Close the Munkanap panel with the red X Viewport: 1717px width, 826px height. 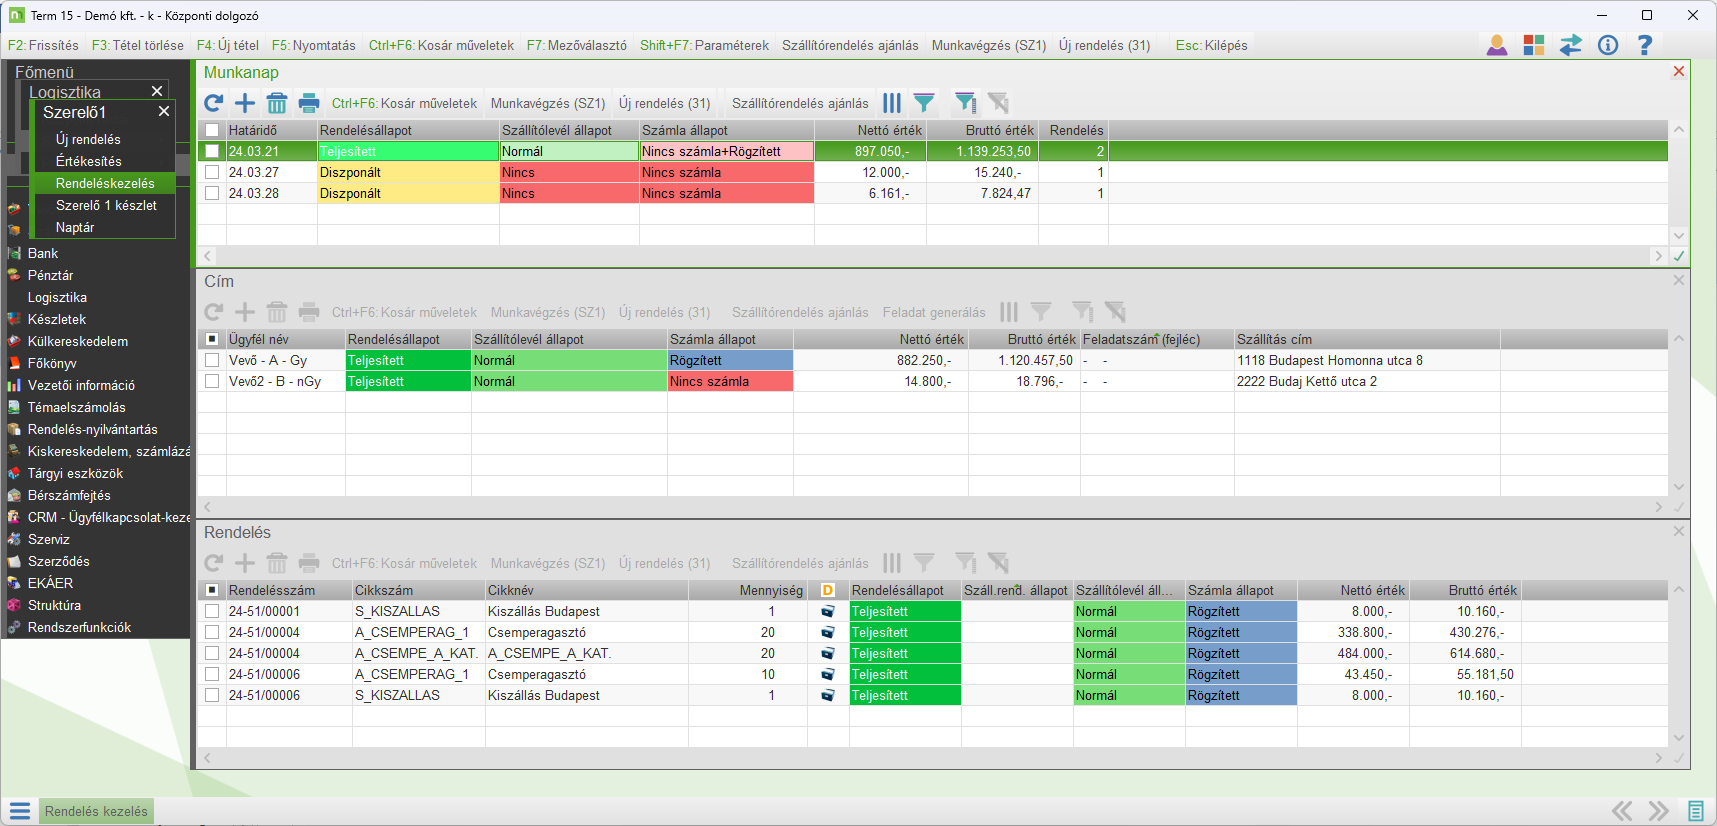pos(1679,71)
